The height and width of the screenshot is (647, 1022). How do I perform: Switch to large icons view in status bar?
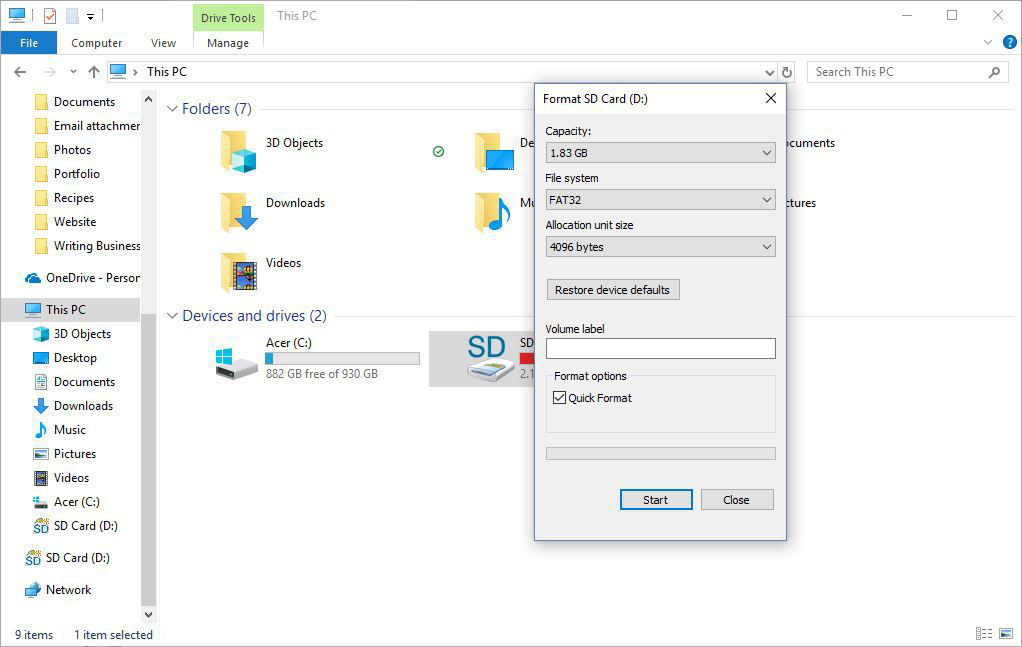click(1004, 634)
